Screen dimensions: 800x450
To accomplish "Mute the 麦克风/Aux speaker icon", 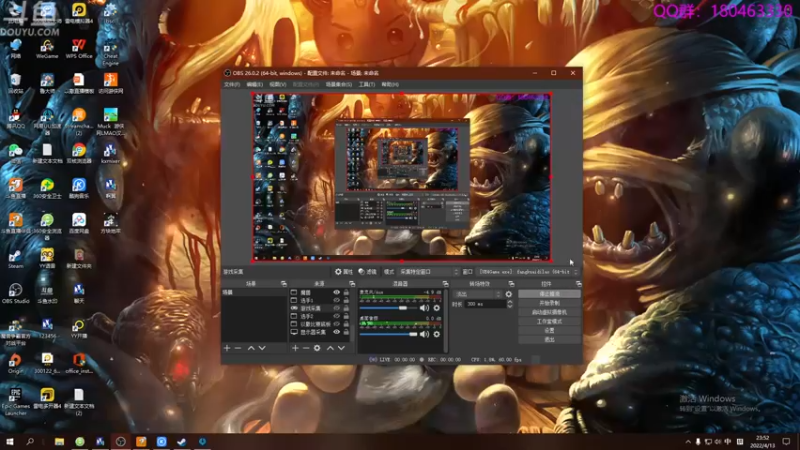I will click(424, 308).
